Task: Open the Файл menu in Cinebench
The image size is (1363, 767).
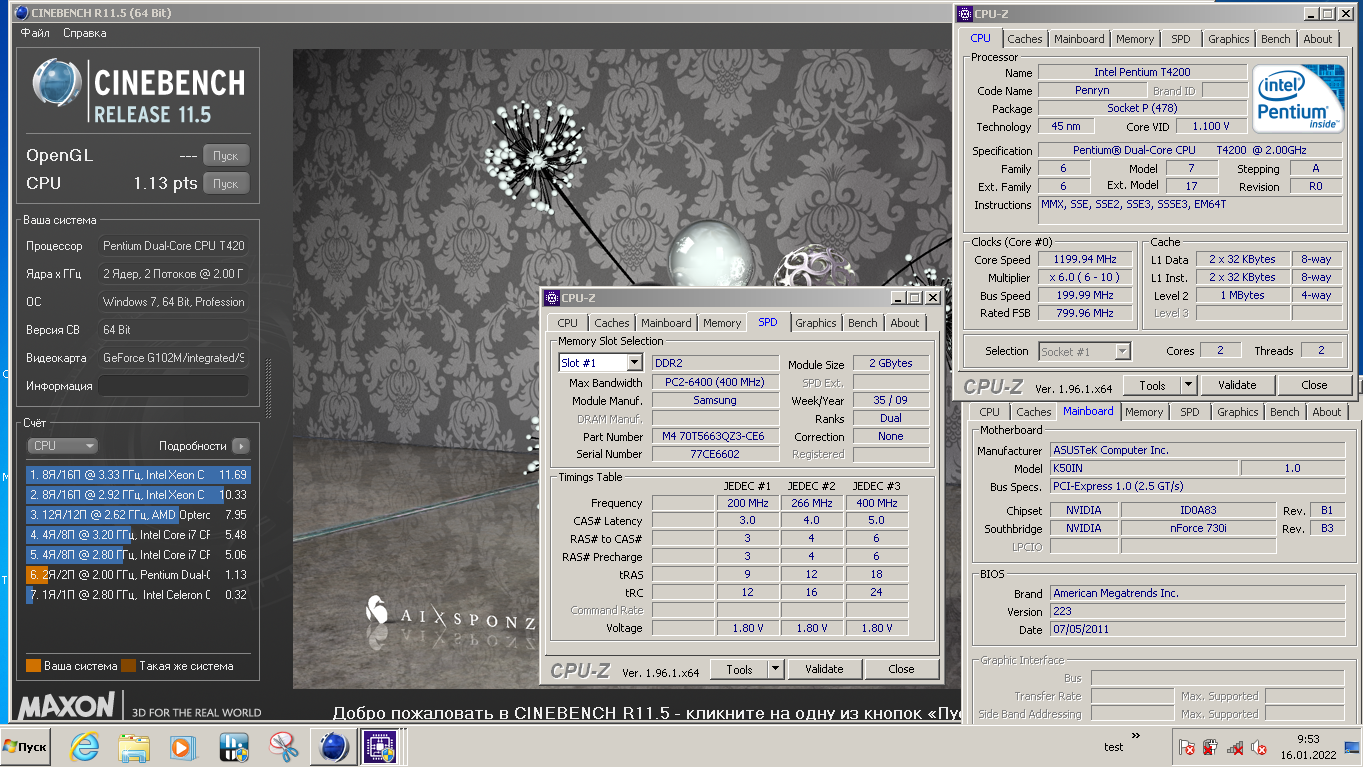Action: click(35, 33)
